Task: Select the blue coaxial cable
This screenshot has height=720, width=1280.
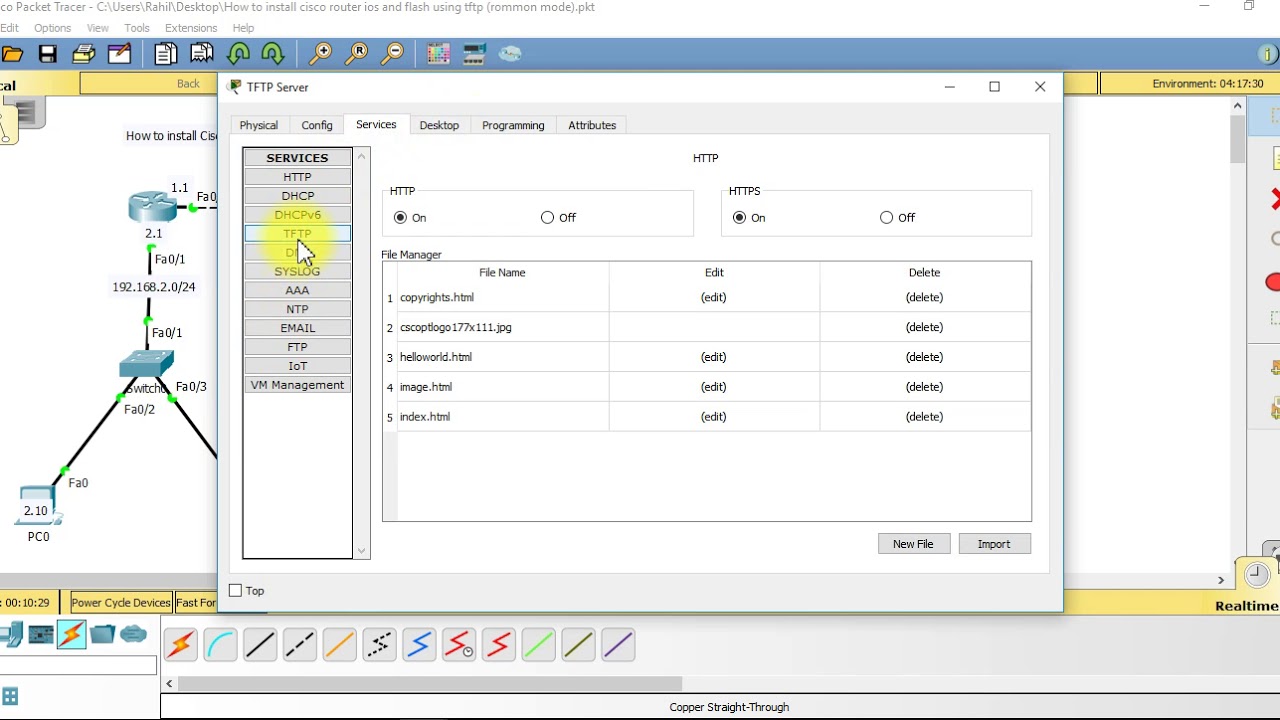Action: click(x=419, y=644)
